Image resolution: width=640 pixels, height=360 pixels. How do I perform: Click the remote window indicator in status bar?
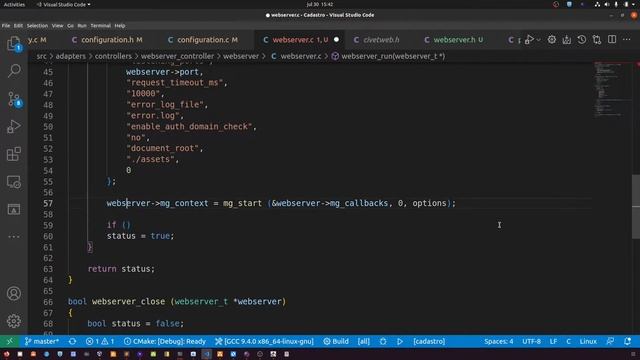point(9,341)
